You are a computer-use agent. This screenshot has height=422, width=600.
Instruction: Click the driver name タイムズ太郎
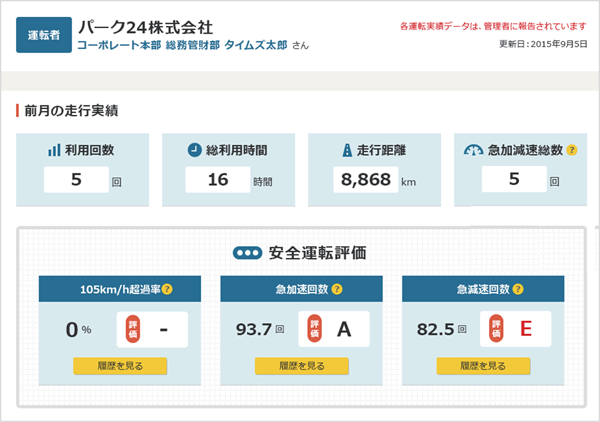(256, 45)
